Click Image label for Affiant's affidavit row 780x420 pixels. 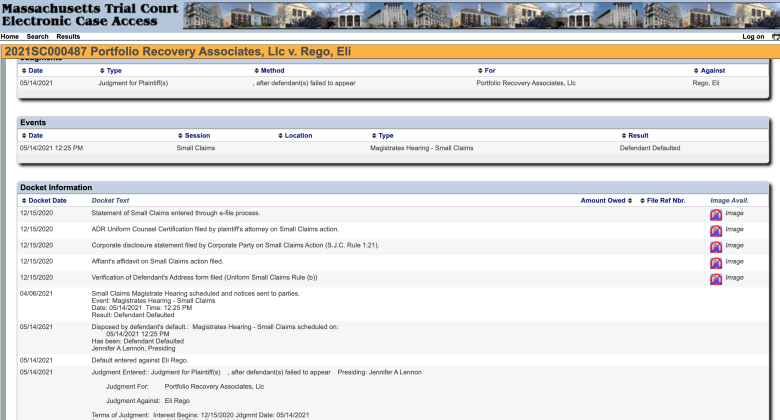pyautogui.click(x=734, y=261)
